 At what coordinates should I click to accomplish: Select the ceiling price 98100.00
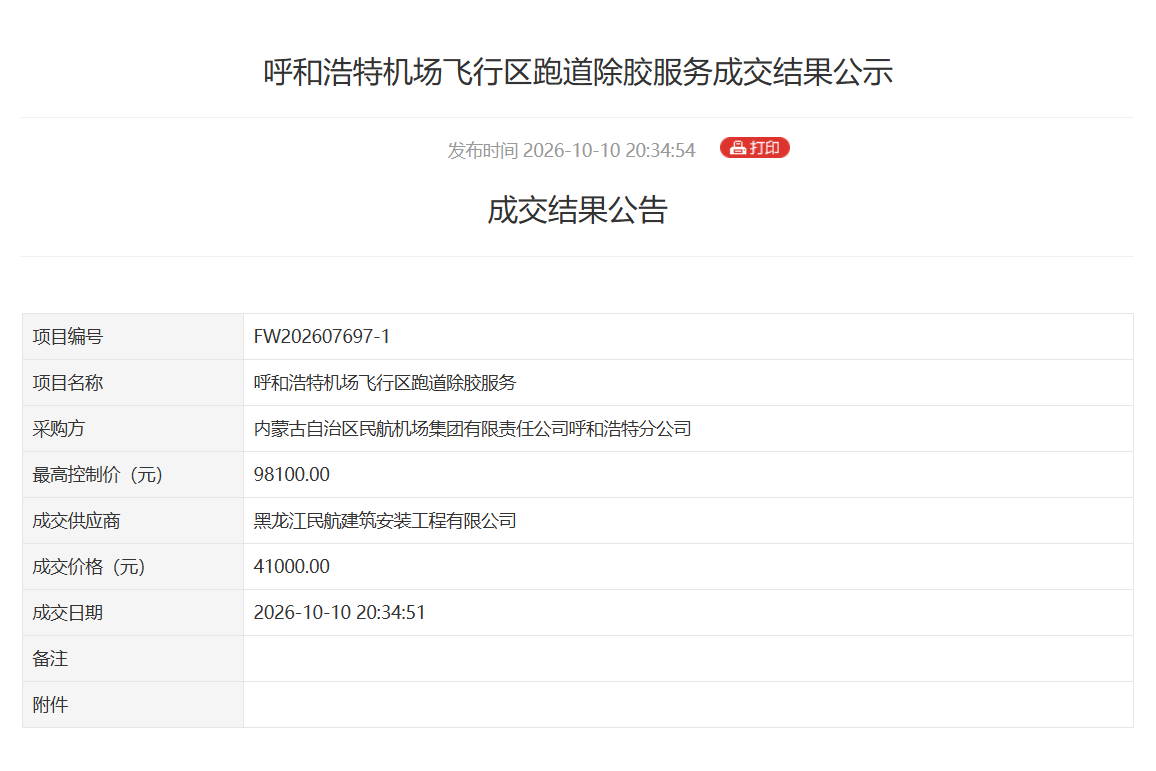292,475
